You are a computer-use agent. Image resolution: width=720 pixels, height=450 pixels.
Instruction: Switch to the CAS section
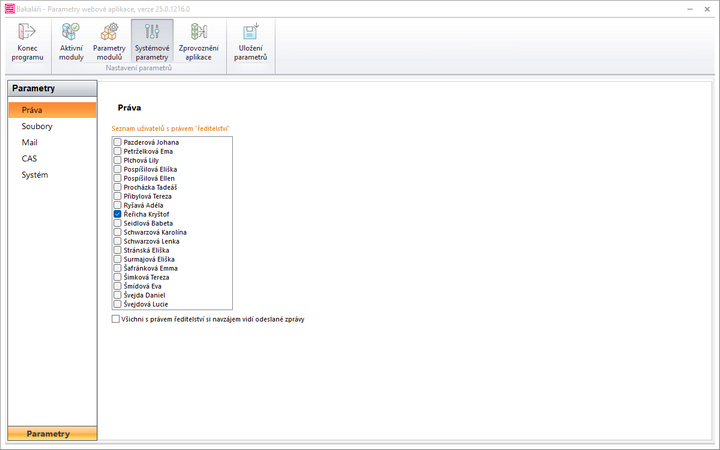pyautogui.click(x=29, y=159)
